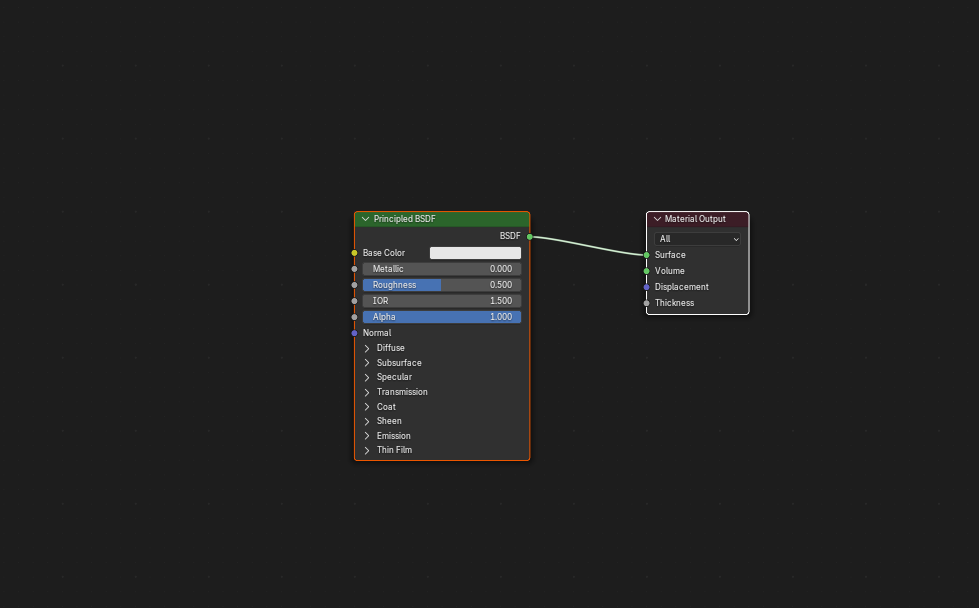Expand the Thin Film panel
Screen dimensions: 979x608
367,450
